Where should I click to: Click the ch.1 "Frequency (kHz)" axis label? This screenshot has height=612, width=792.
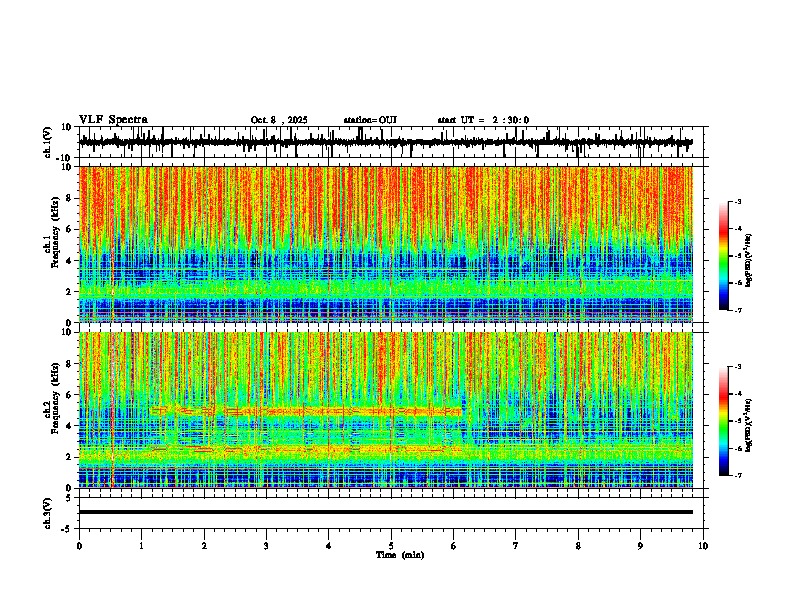(x=55, y=233)
